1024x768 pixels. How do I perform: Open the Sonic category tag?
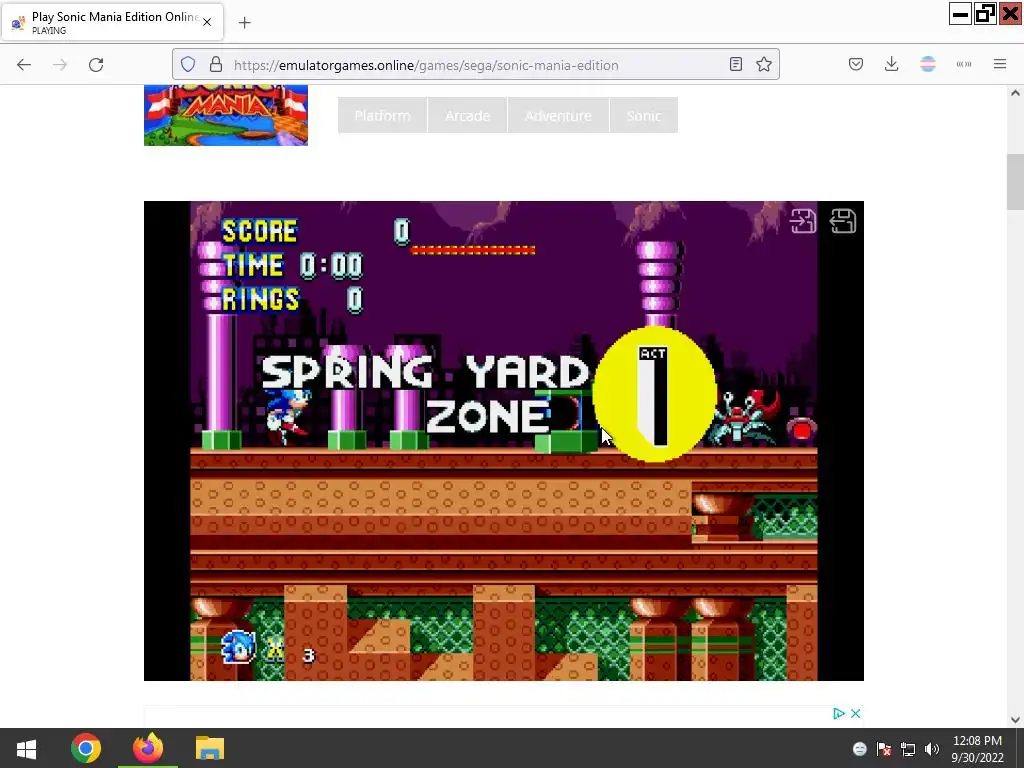pos(644,116)
